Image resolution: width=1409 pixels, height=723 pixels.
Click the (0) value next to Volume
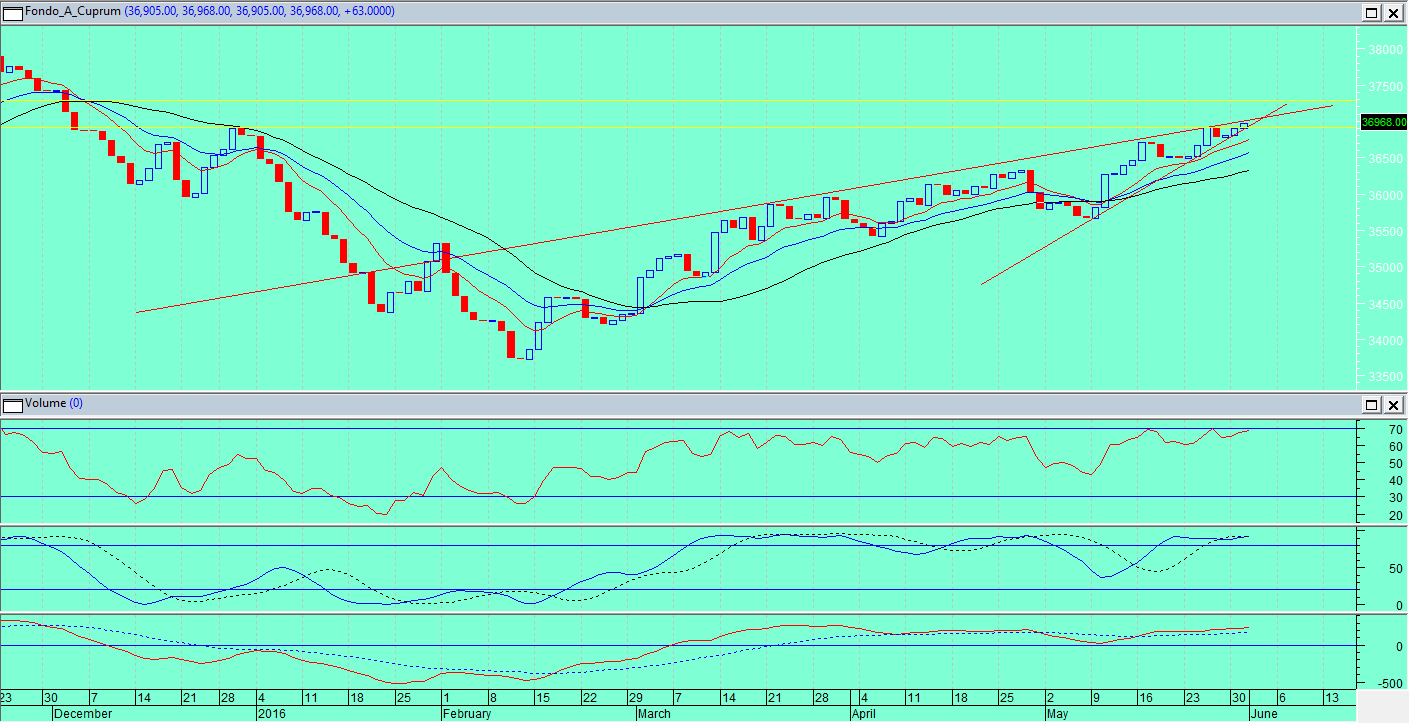[x=77, y=404]
